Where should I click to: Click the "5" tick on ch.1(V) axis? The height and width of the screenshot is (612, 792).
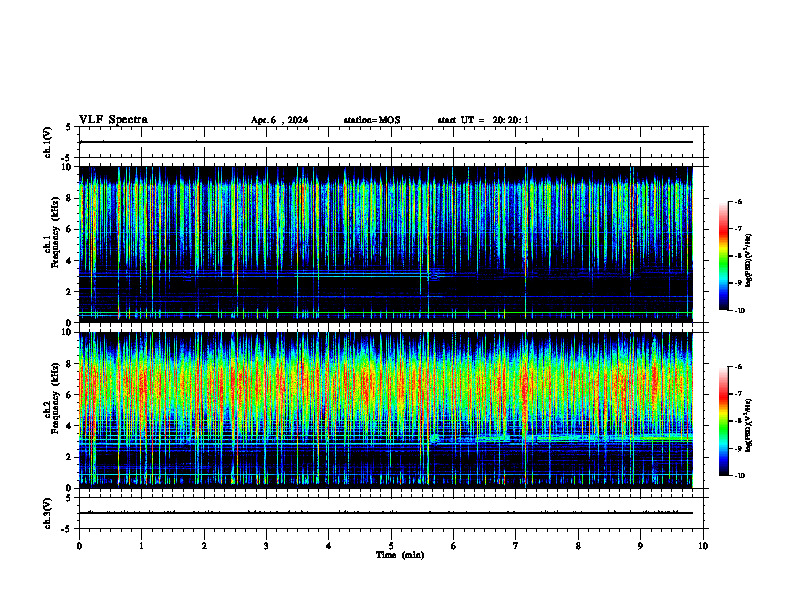tap(70, 127)
